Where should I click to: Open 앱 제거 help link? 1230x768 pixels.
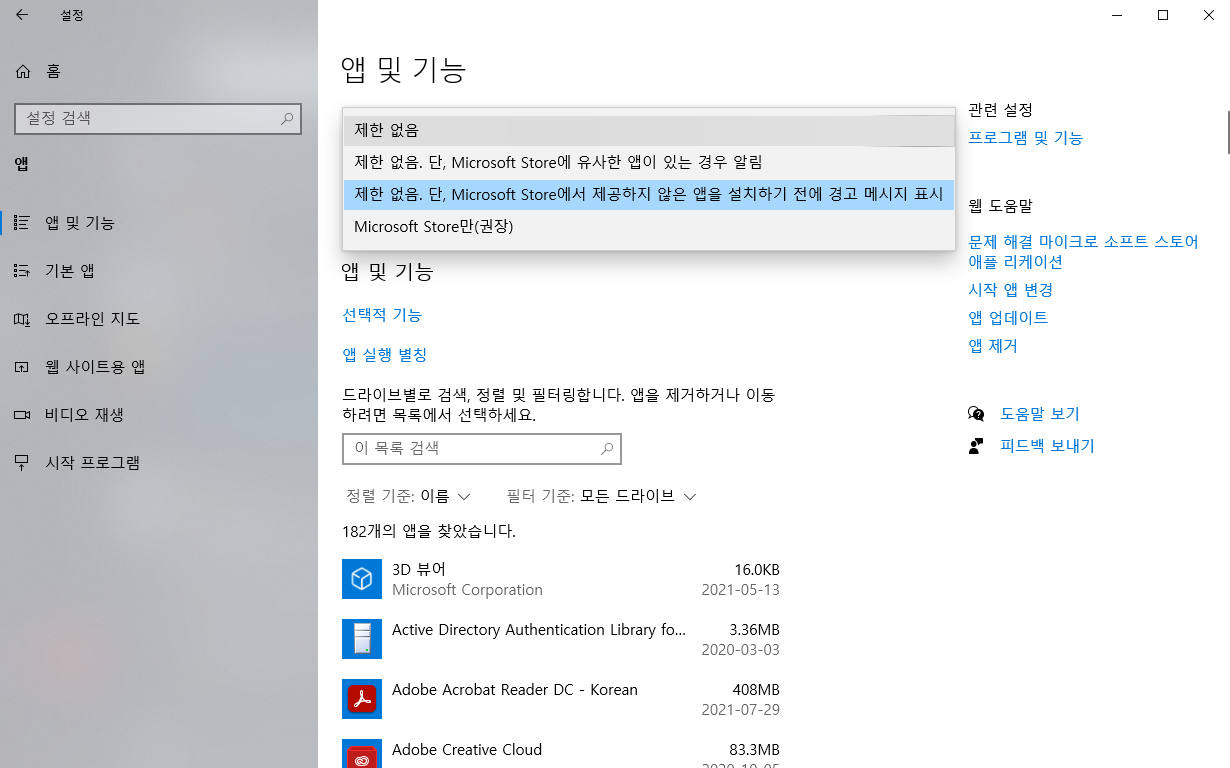[x=993, y=346]
